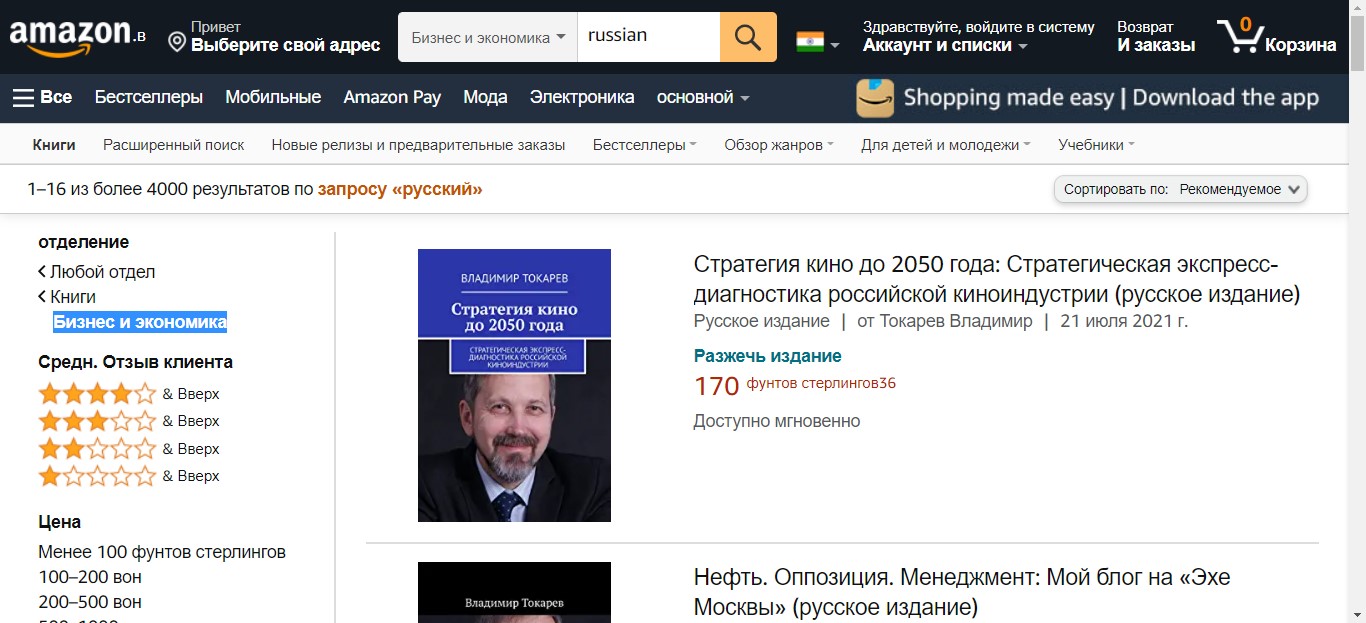Open the hamburger menu «Все»
Screen dimensions: 1366x623
click(x=42, y=97)
